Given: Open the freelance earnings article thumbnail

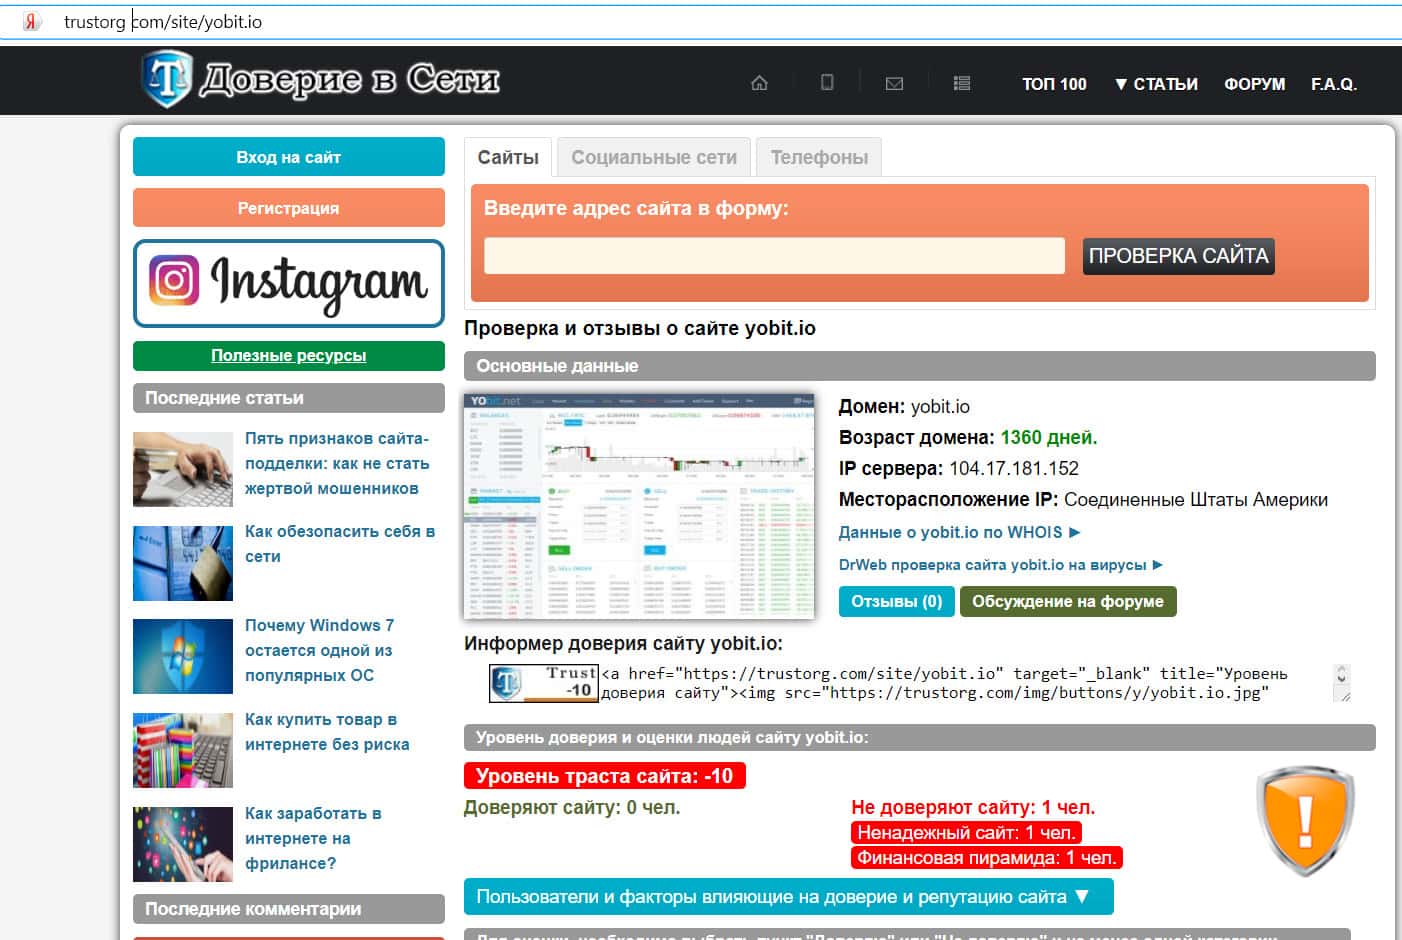Looking at the screenshot, I should (183, 844).
